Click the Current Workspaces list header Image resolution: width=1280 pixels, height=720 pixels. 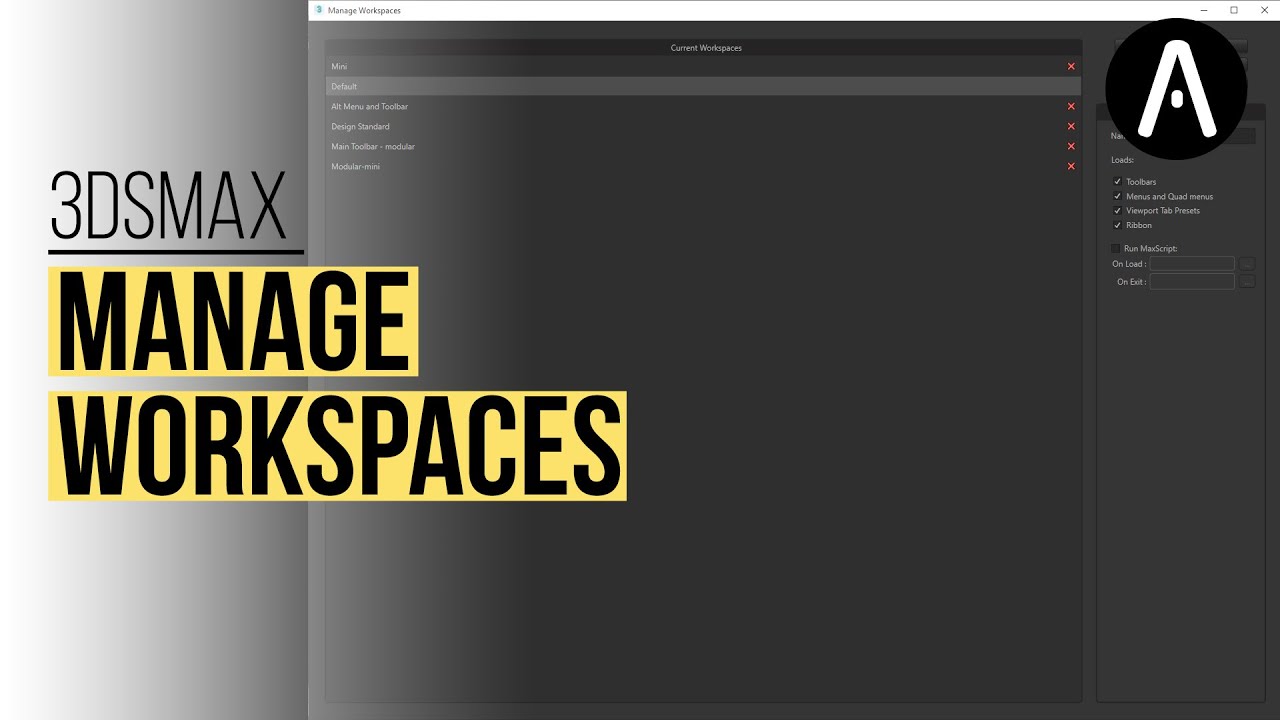(x=705, y=48)
